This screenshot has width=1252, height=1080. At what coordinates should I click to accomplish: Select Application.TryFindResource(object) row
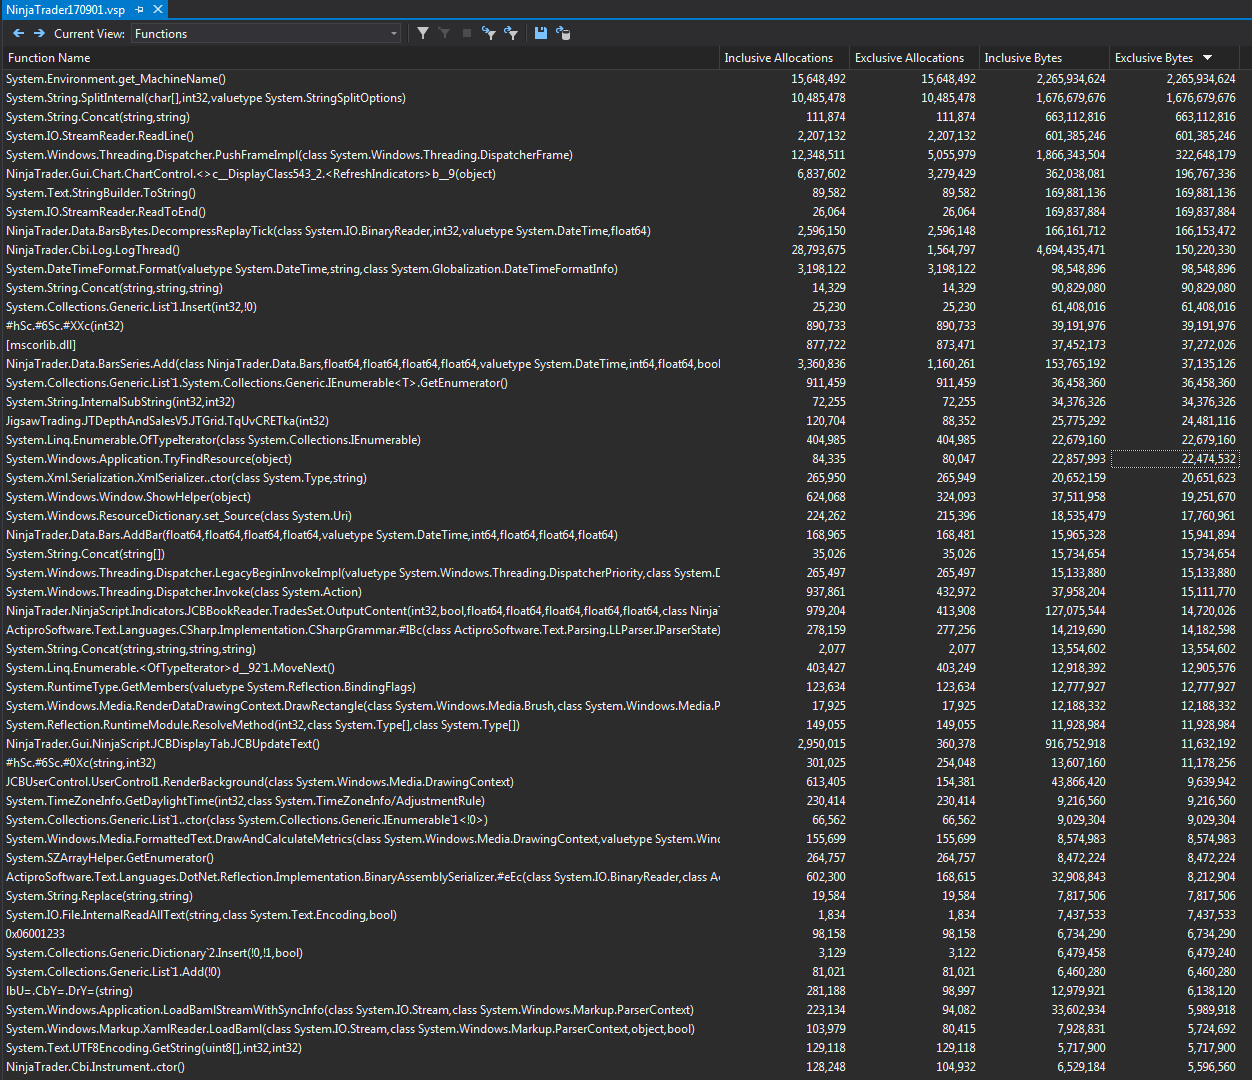(x=621, y=459)
